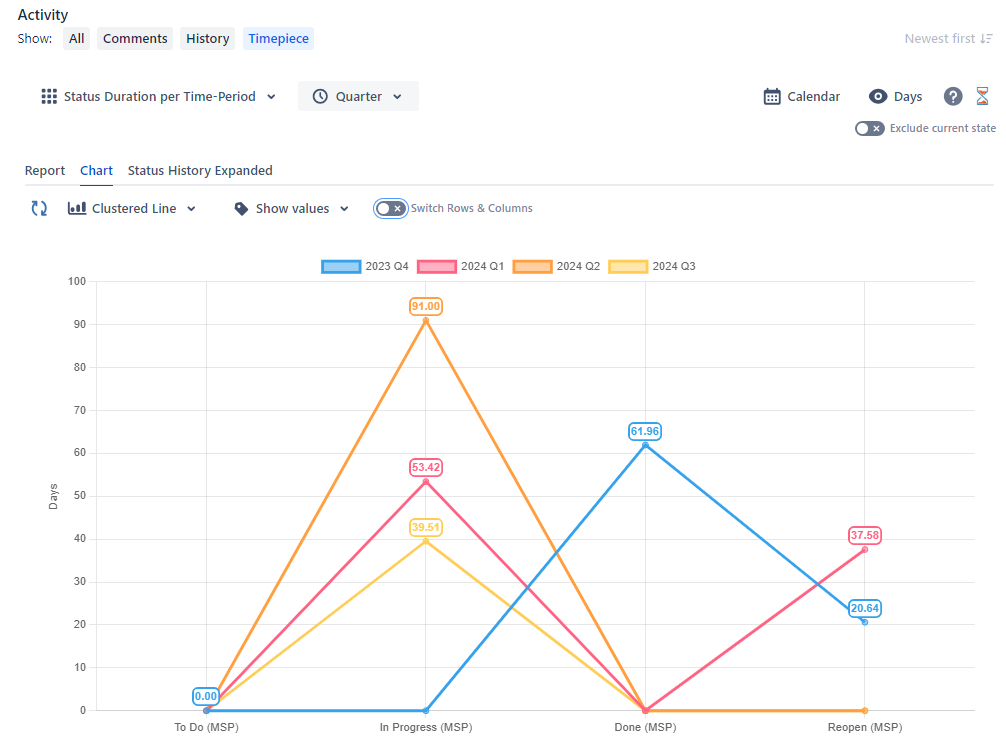Click the 91.00 data point label
1006x747 pixels.
[425, 306]
